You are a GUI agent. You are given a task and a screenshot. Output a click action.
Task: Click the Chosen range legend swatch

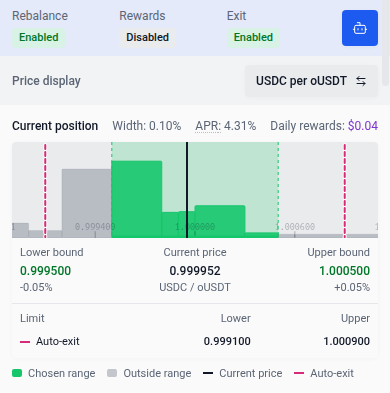coord(17,373)
